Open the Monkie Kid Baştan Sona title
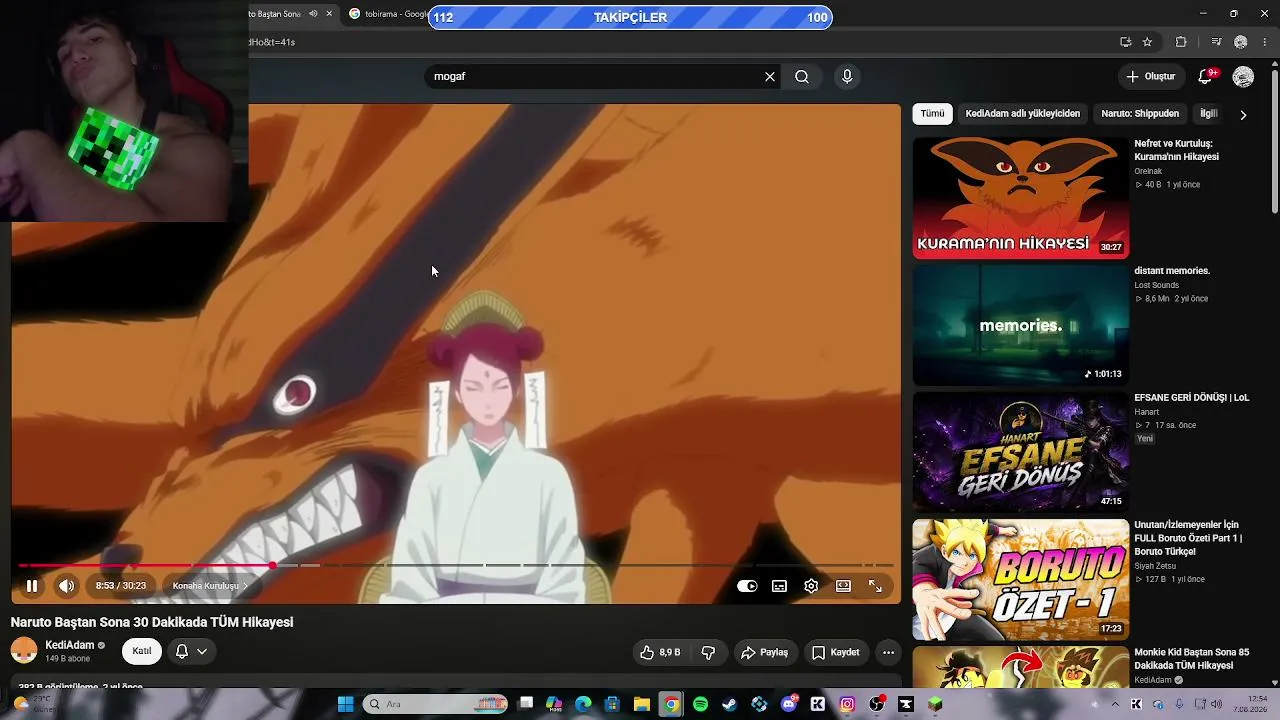The width and height of the screenshot is (1280, 720). pyautogui.click(x=1191, y=658)
